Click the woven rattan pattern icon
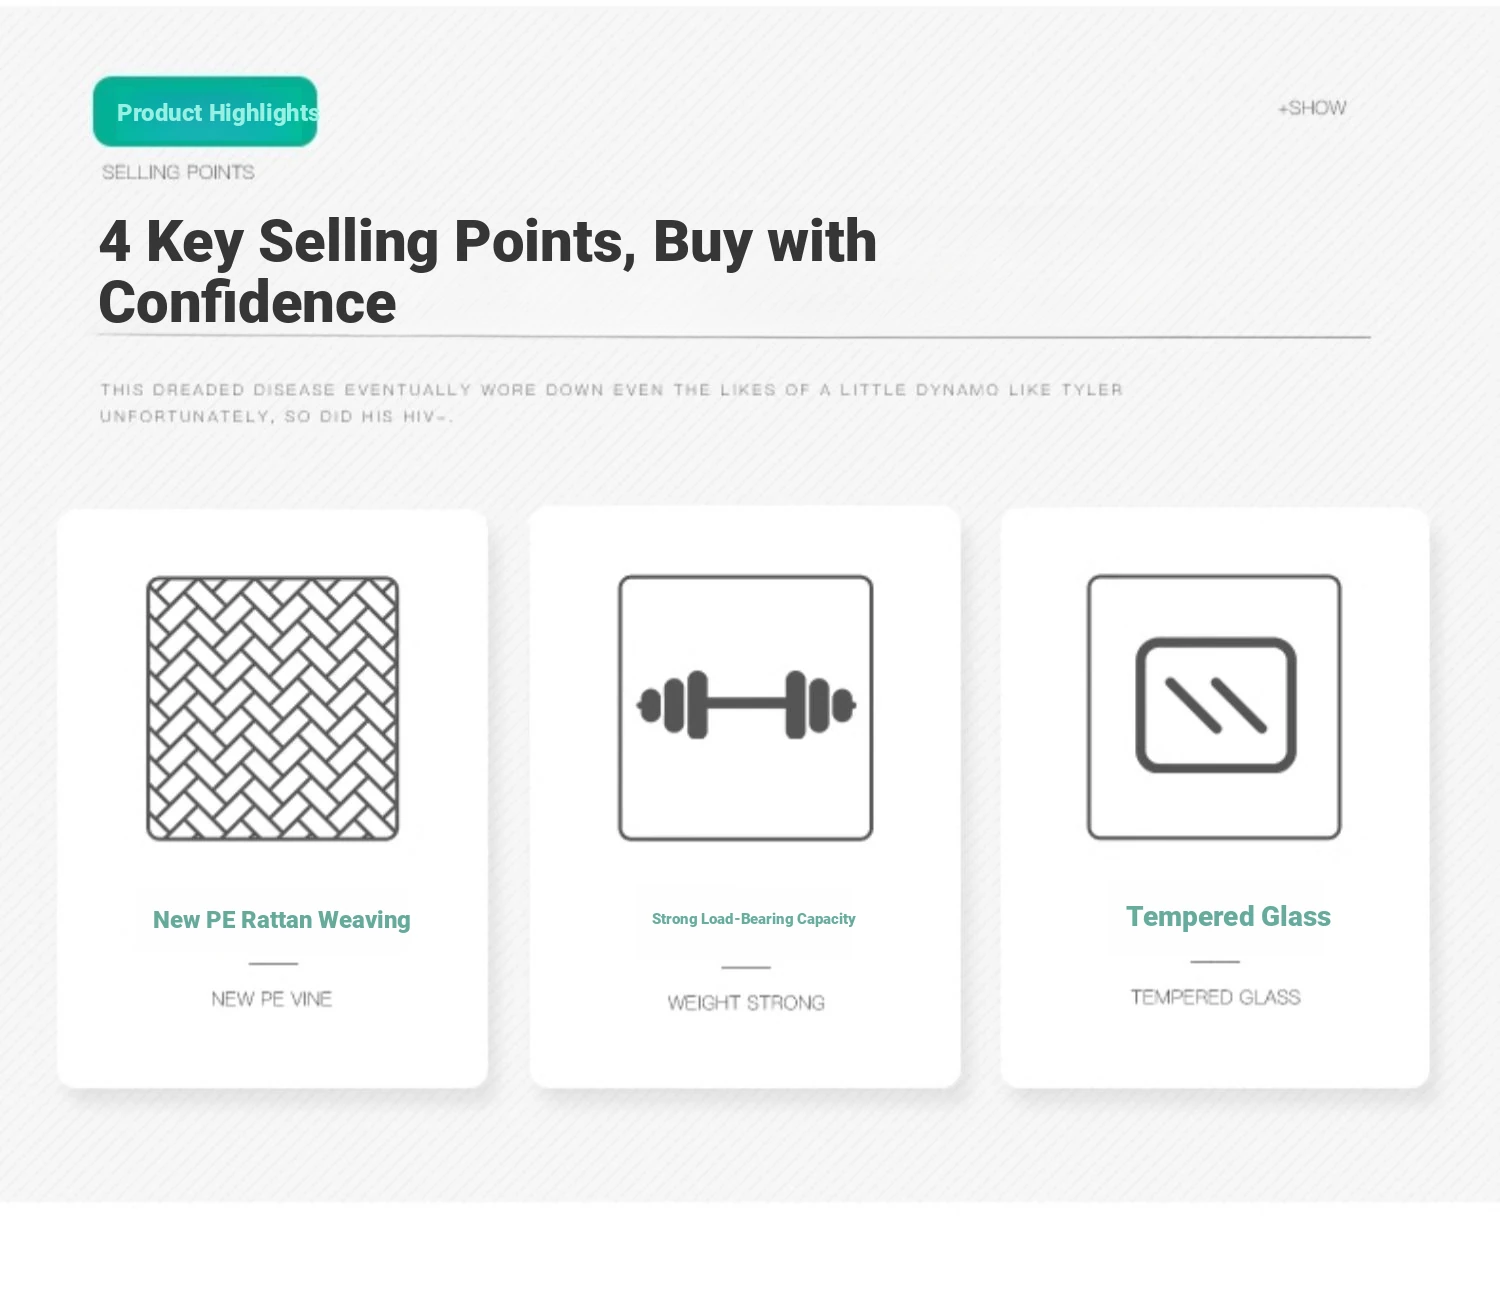This screenshot has width=1500, height=1313. coord(273,708)
